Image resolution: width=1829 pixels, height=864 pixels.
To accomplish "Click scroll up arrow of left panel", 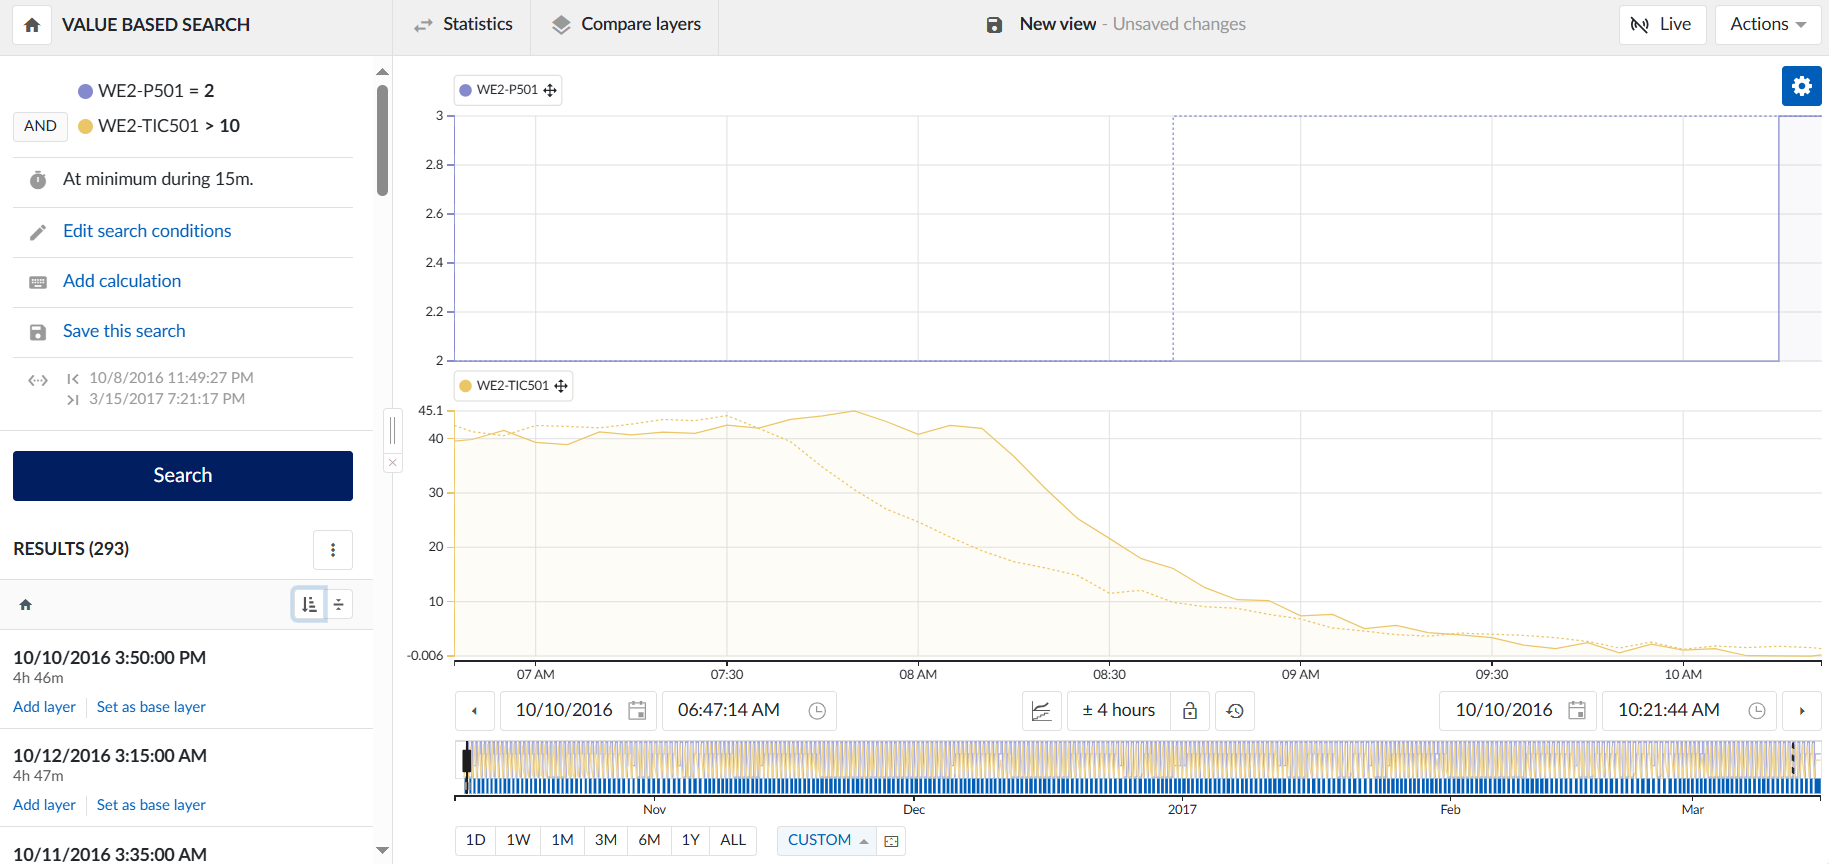I will (382, 71).
